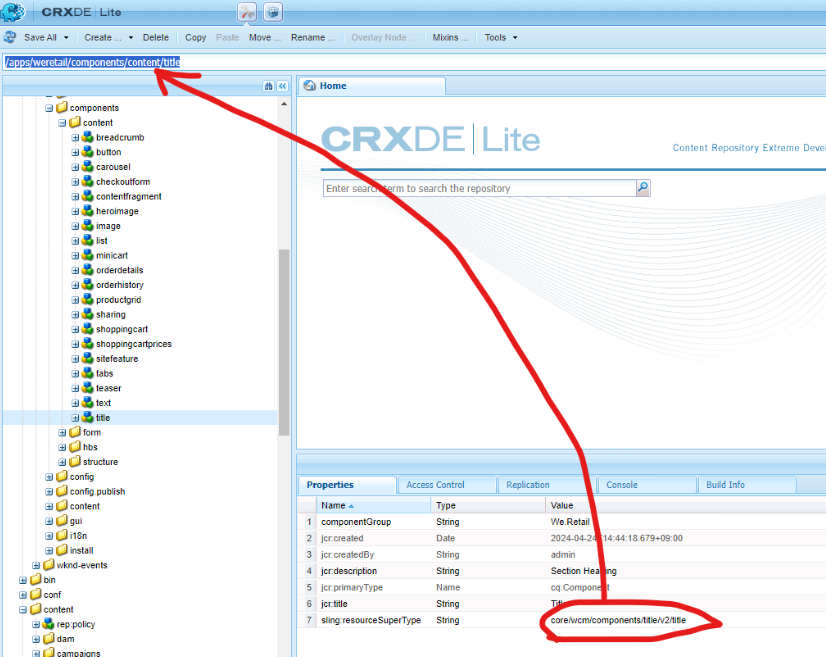The image size is (826, 657).
Task: Open the tools icon in header
Action: [247, 12]
